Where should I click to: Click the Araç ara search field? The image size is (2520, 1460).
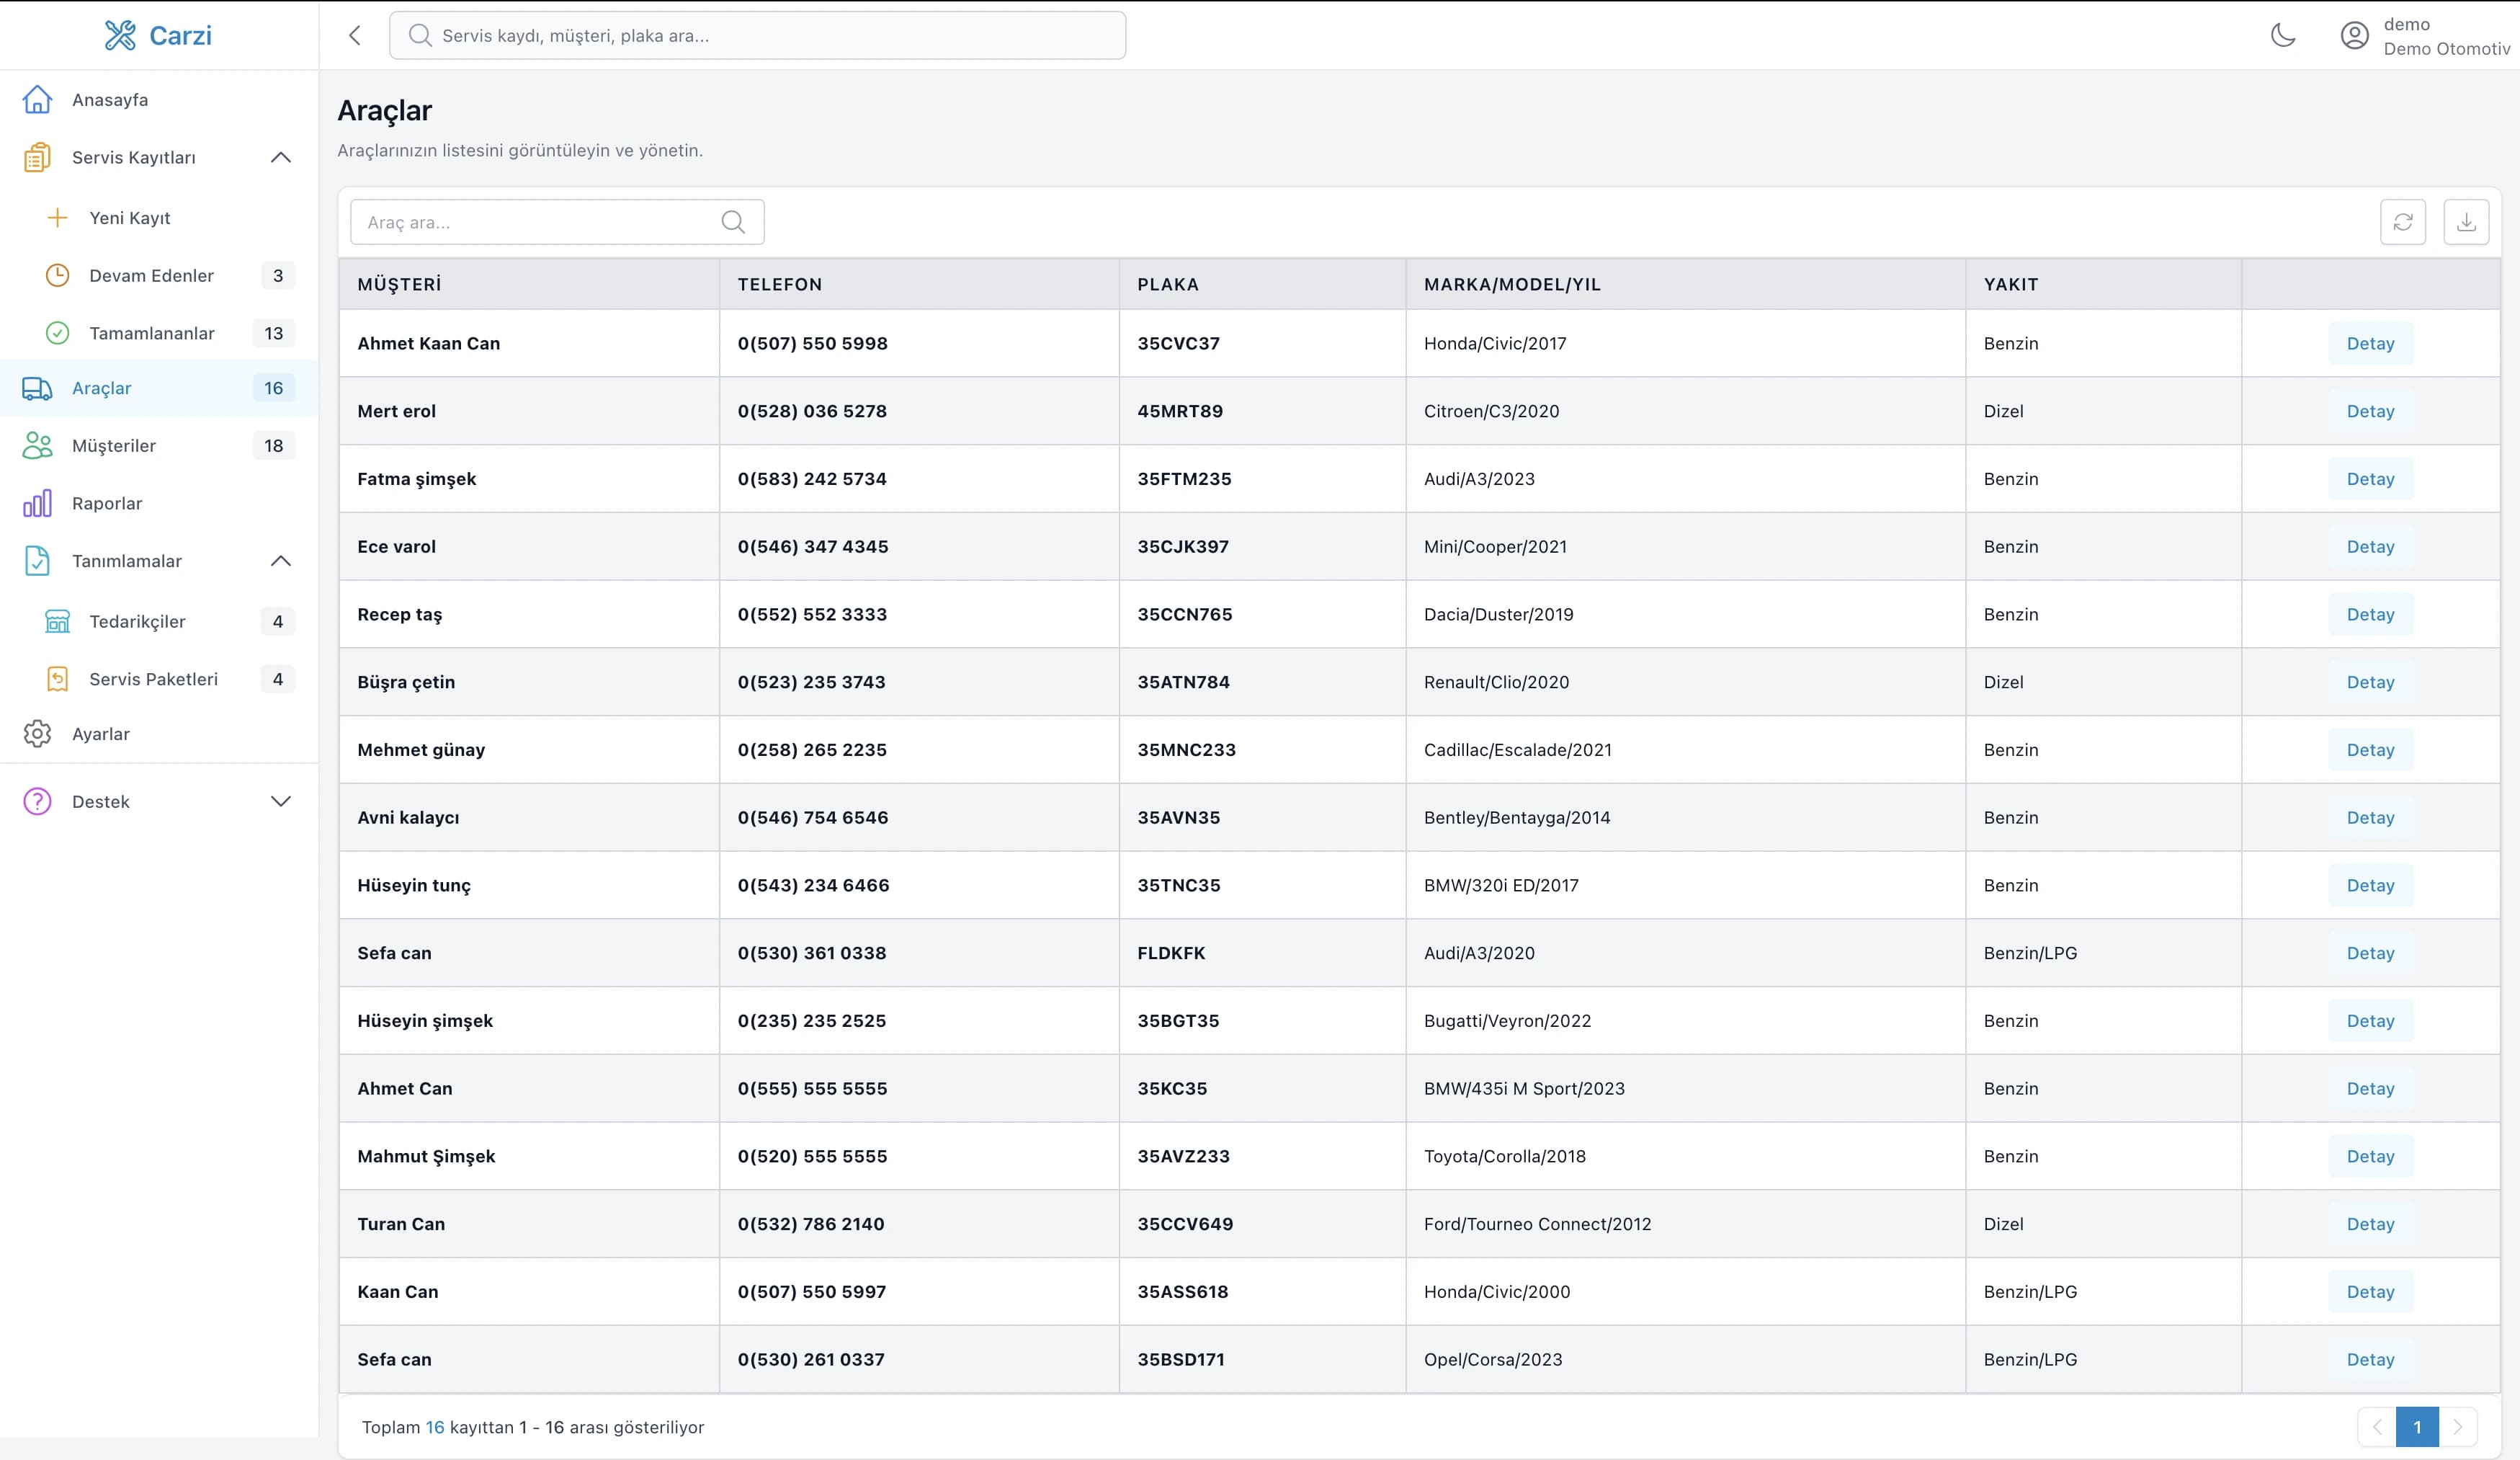pos(557,222)
